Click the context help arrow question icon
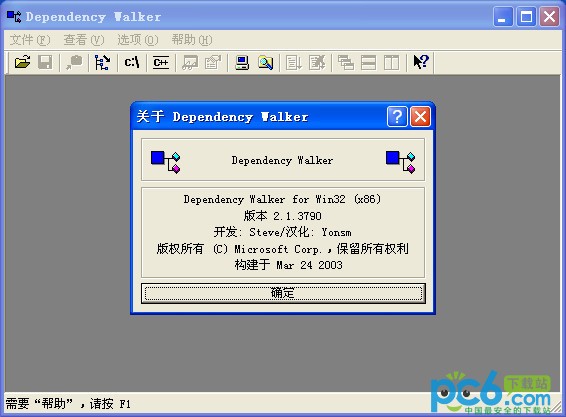 coord(421,62)
